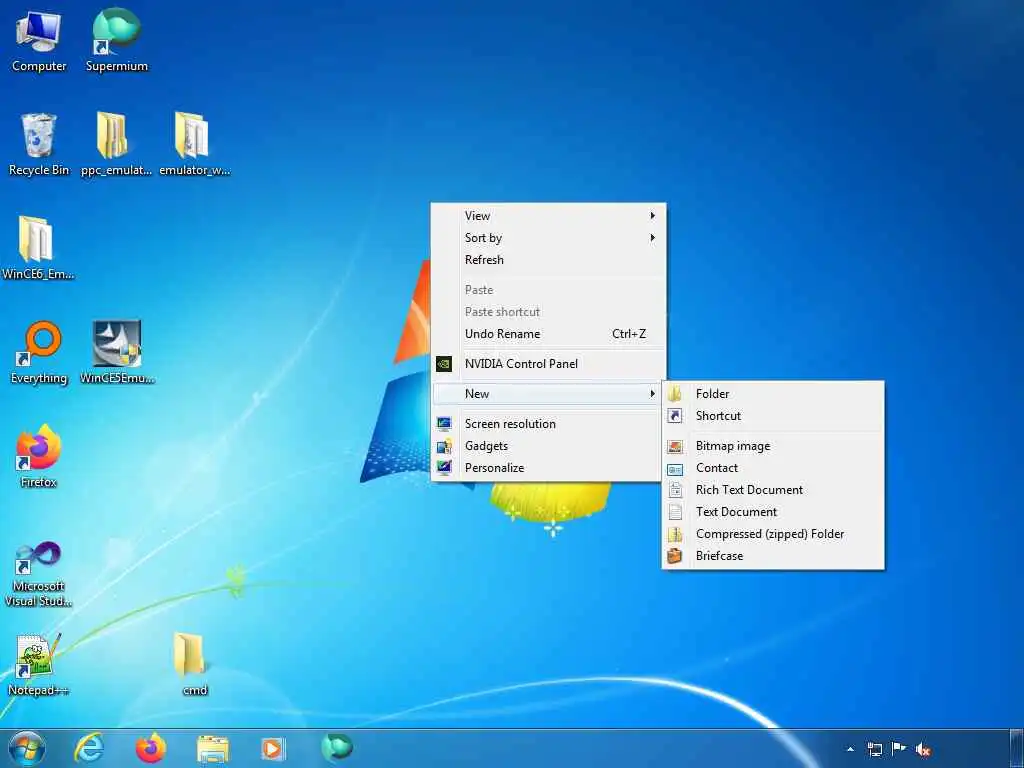This screenshot has height=768, width=1024.
Task: Expand the View submenu
Action: coord(548,216)
